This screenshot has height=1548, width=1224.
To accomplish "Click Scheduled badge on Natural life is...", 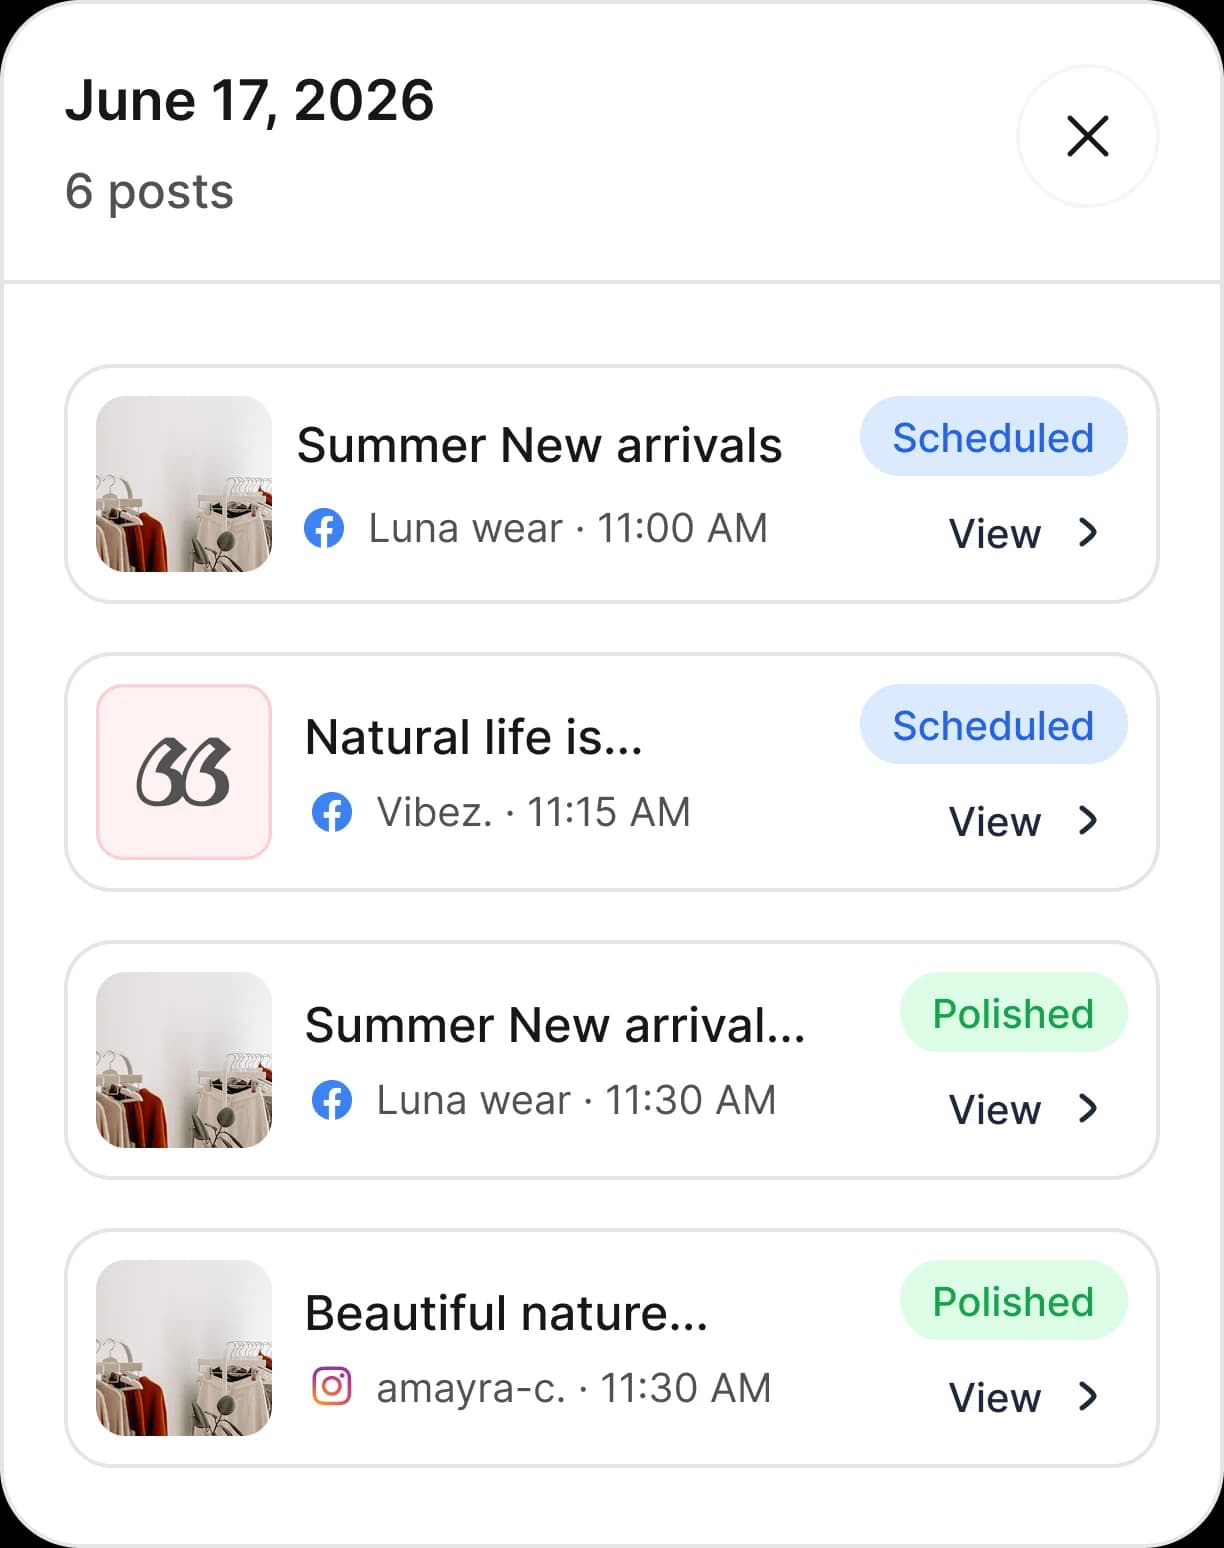I will [x=993, y=725].
